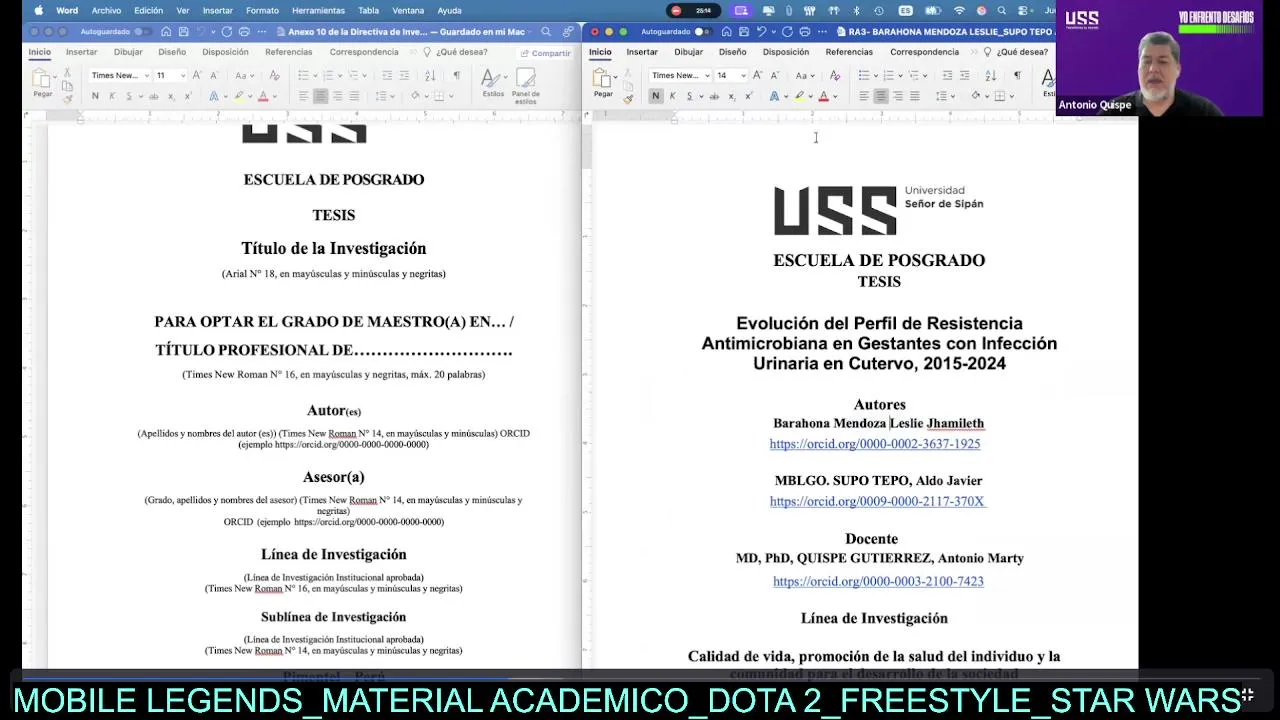This screenshot has width=1280, height=720.
Task: Open Barahona Mendoza ORCID link 0000-0002-3637-1925
Action: (875, 444)
